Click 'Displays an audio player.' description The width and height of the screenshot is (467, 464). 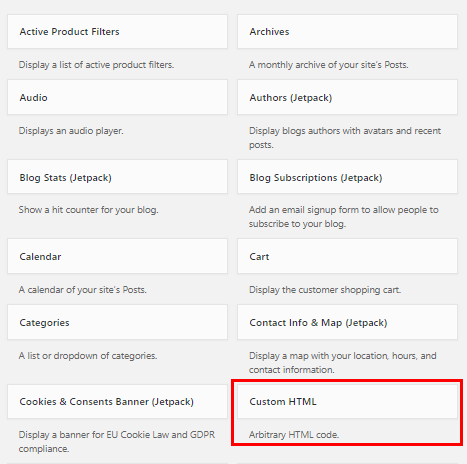click(71, 131)
